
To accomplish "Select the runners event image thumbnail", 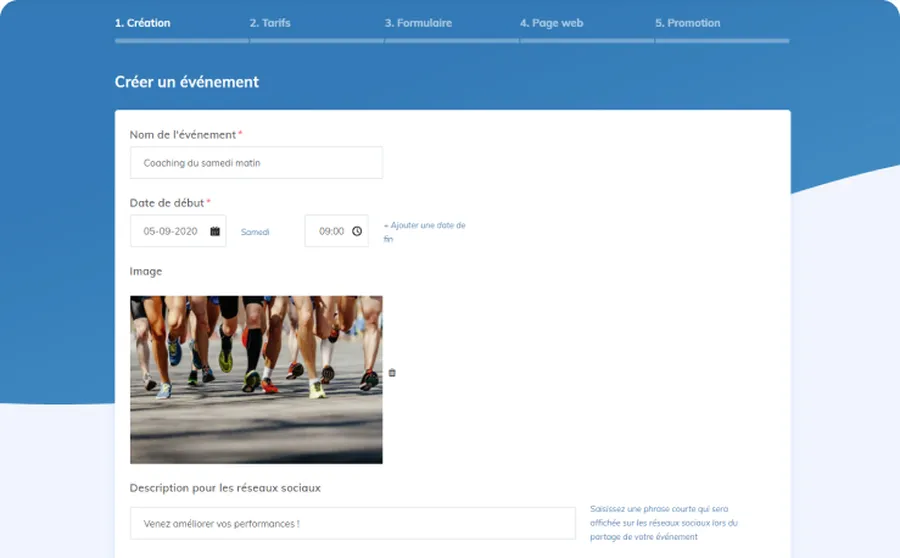I will coord(256,379).
